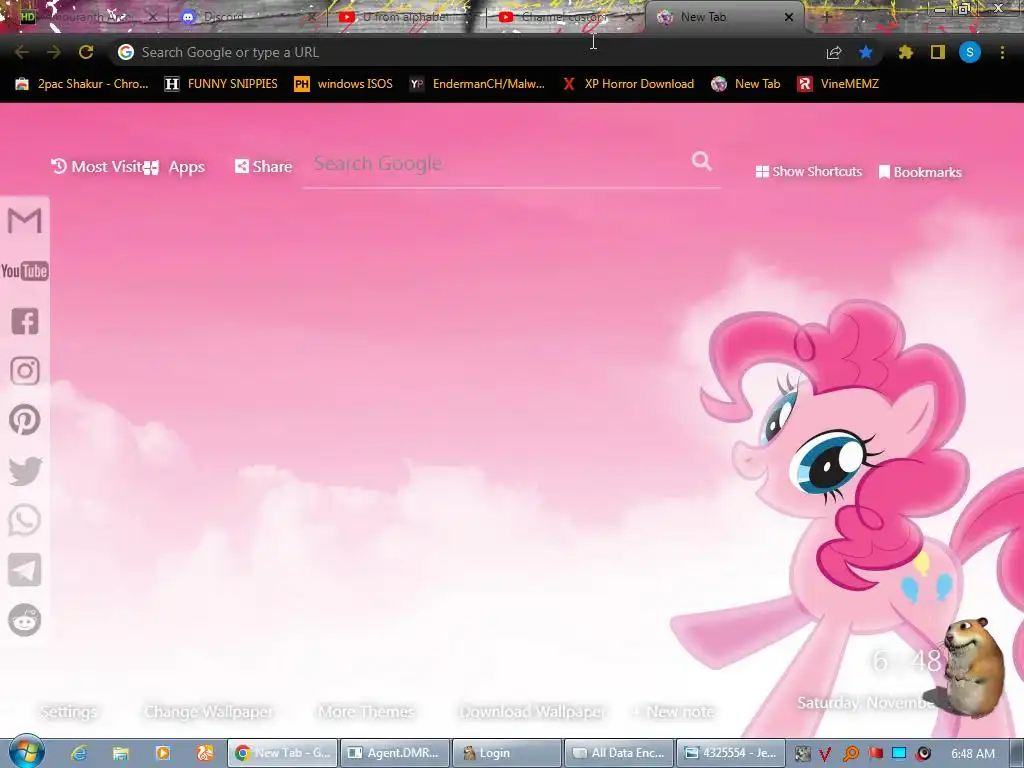Open the FUNNY SNIPPIES bookmark
Viewport: 1024px width, 768px height.
221,84
